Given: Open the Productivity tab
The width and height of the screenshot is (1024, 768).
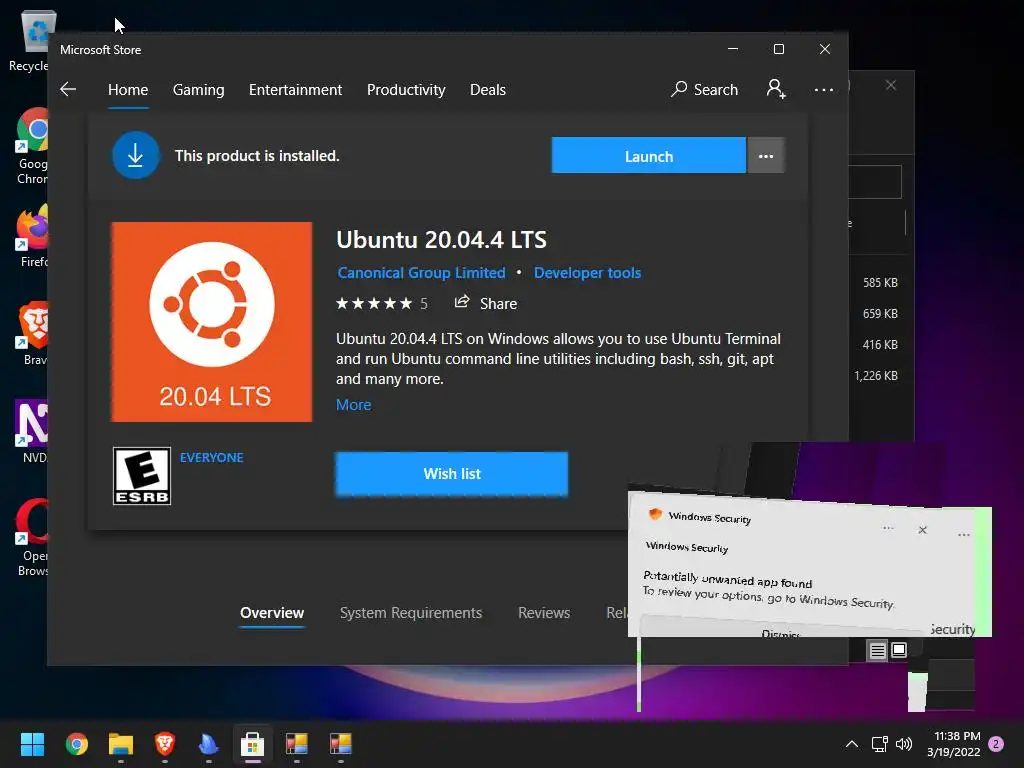Looking at the screenshot, I should click(x=406, y=90).
